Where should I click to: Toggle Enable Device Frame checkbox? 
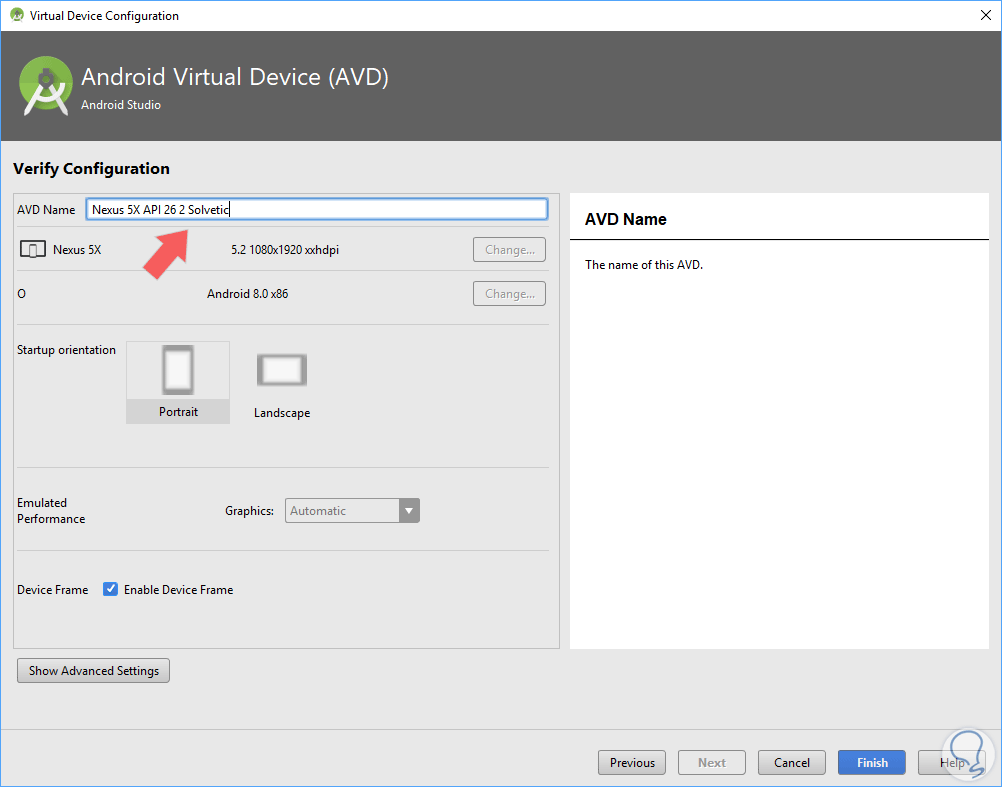[x=111, y=589]
